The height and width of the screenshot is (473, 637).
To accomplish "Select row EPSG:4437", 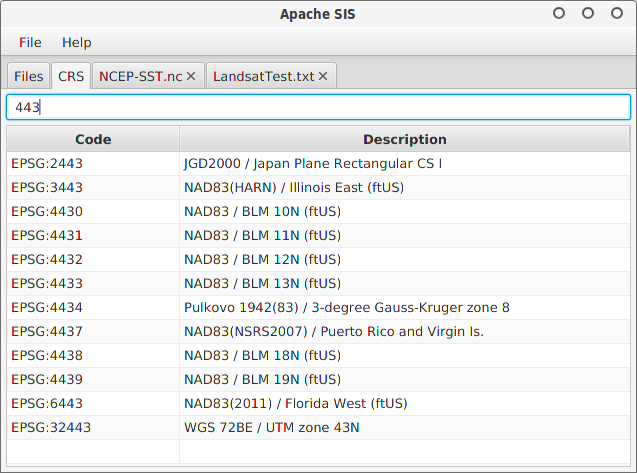I will click(x=318, y=331).
